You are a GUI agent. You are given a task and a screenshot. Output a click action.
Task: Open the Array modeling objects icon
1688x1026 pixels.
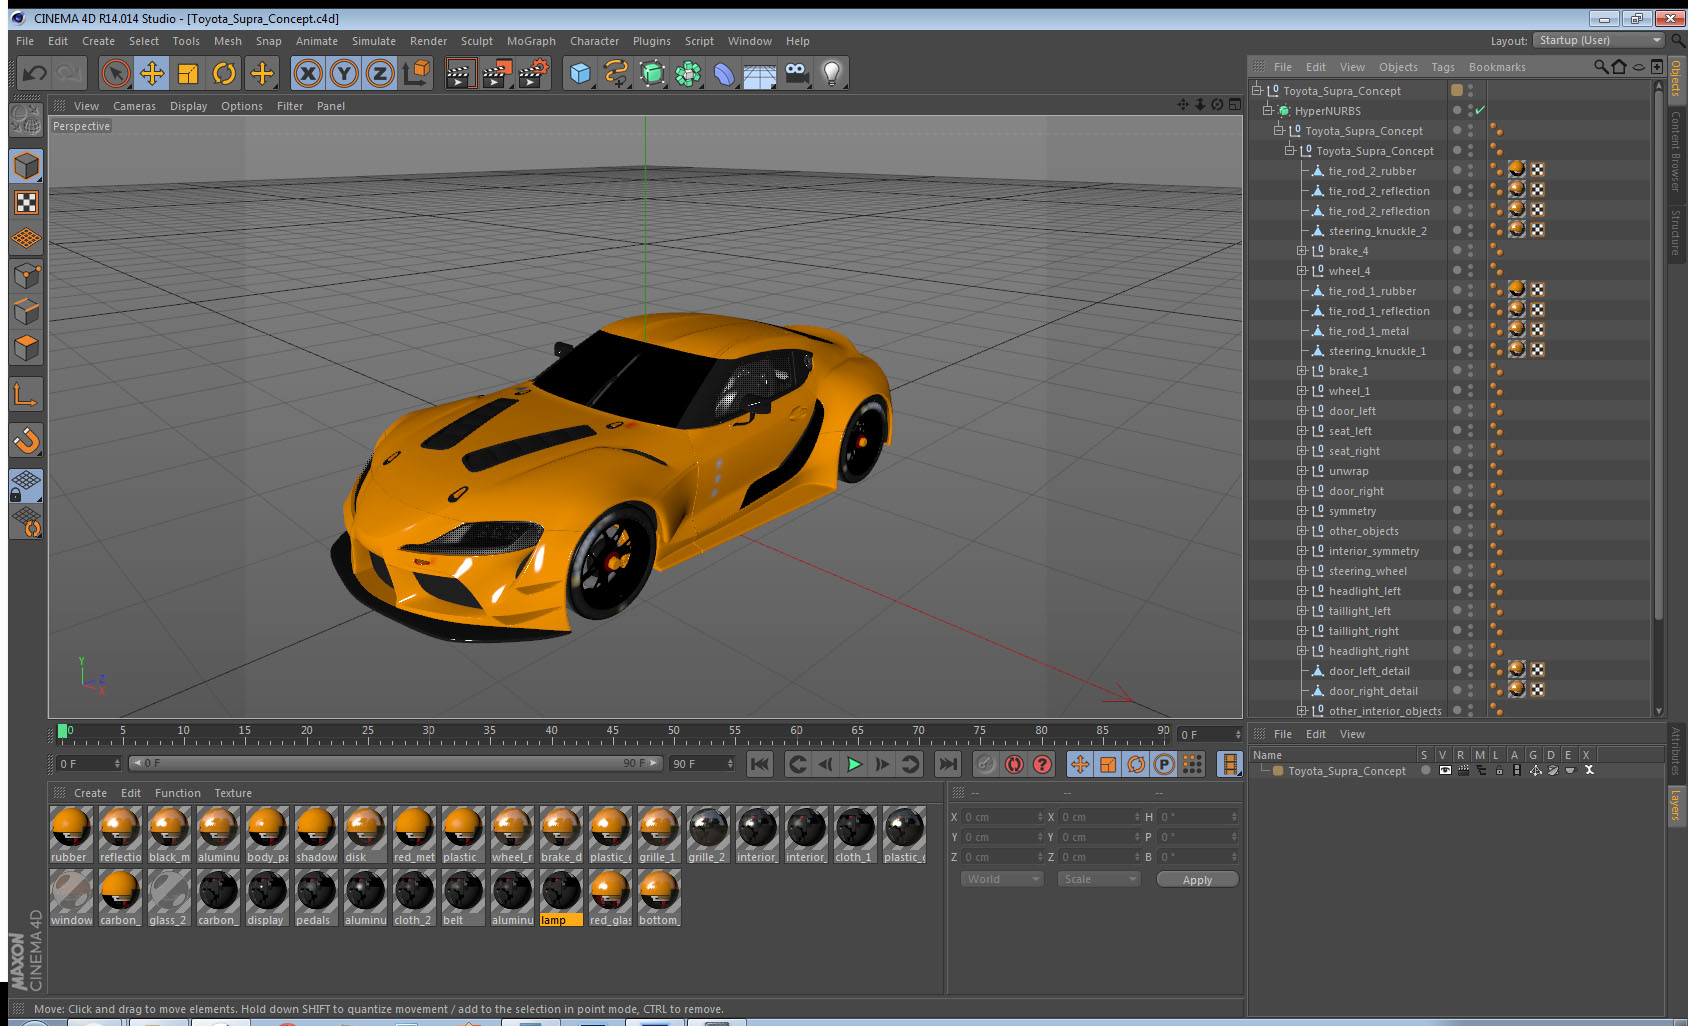click(688, 73)
